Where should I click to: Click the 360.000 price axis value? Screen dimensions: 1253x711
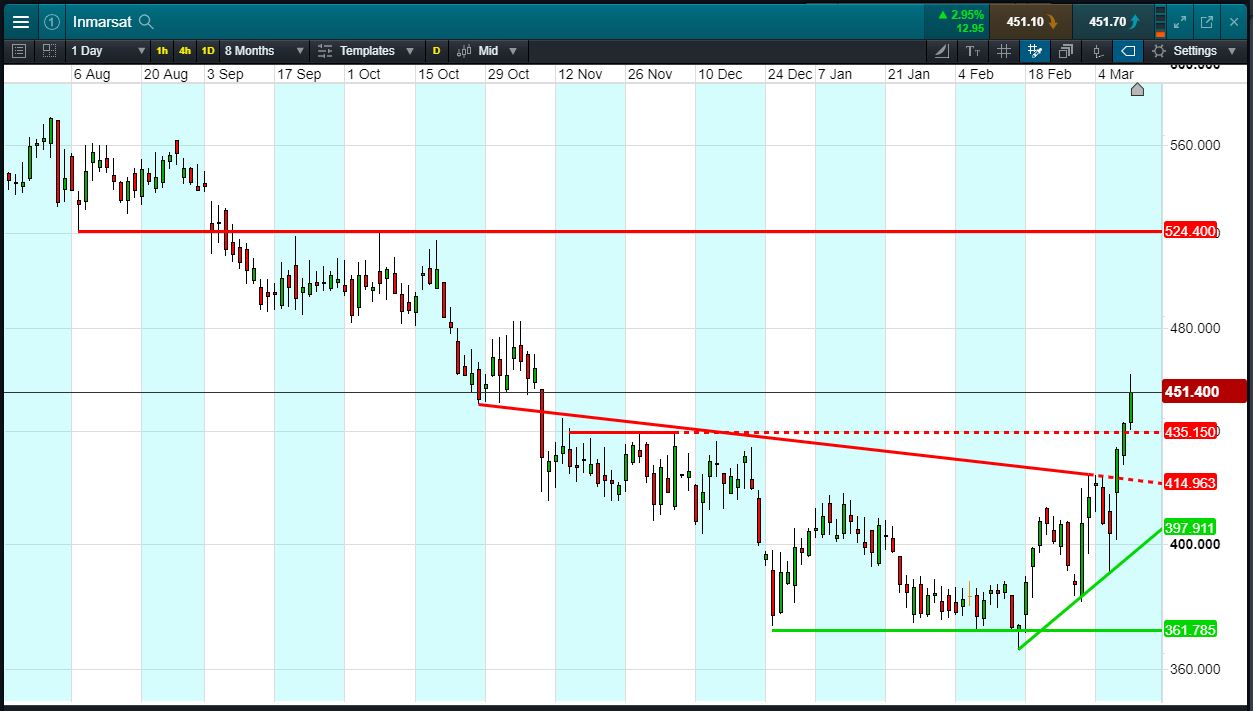click(1195, 669)
